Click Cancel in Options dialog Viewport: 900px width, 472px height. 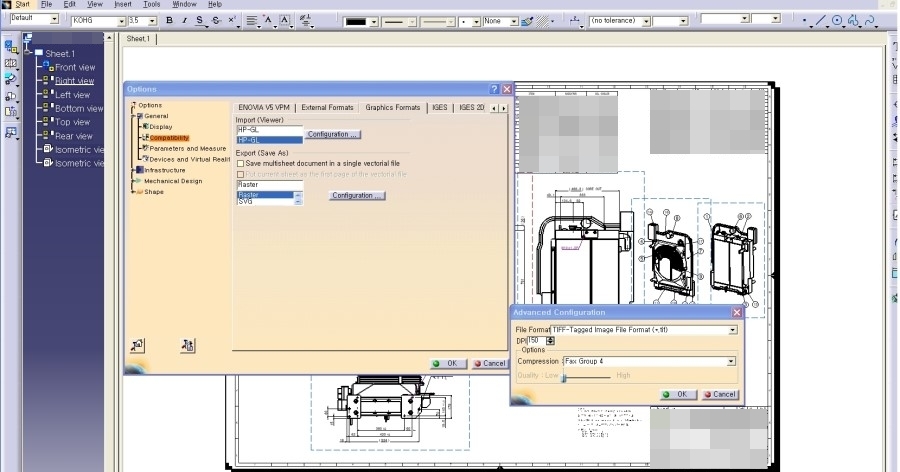pos(490,363)
